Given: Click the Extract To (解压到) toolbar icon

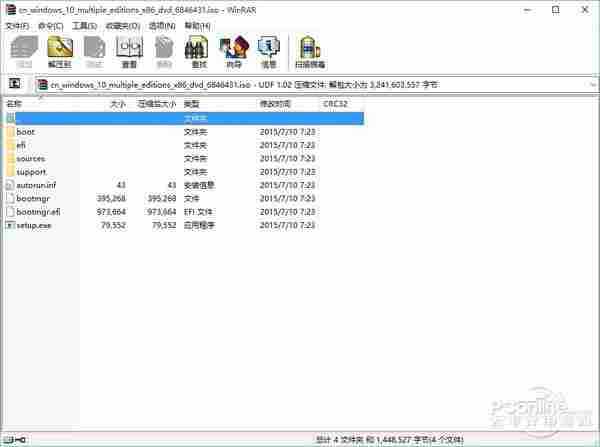Looking at the screenshot, I should (60, 50).
